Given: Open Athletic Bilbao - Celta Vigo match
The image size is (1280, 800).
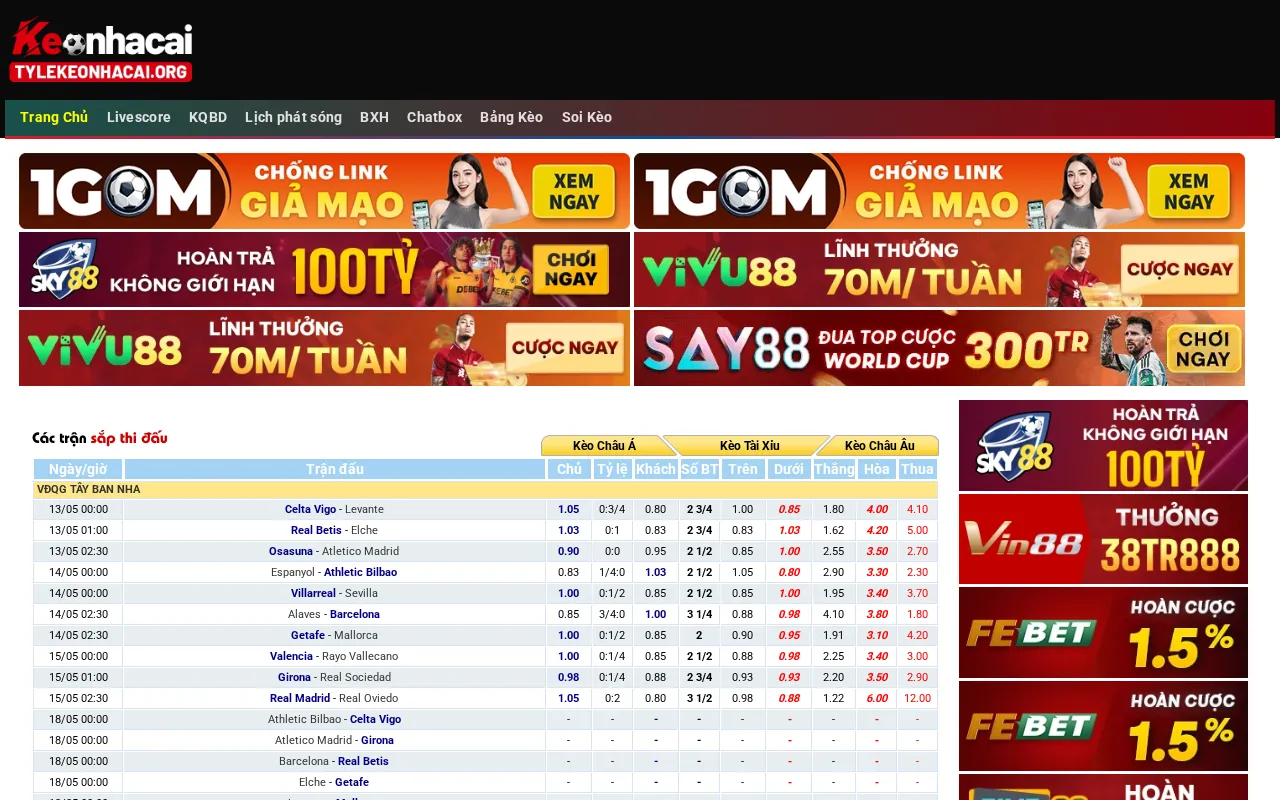Looking at the screenshot, I should coord(334,719).
